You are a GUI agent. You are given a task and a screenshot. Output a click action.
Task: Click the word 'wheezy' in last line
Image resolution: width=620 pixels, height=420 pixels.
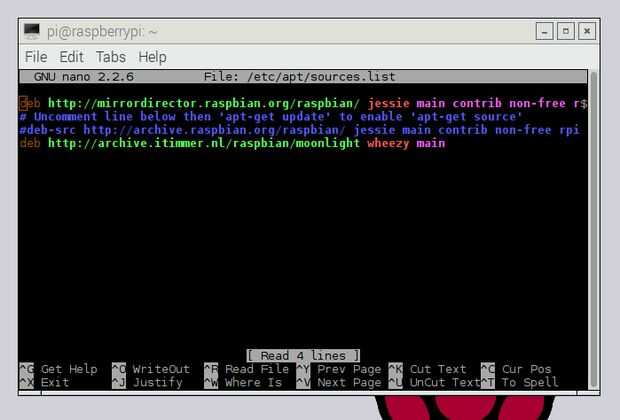pyautogui.click(x=388, y=143)
